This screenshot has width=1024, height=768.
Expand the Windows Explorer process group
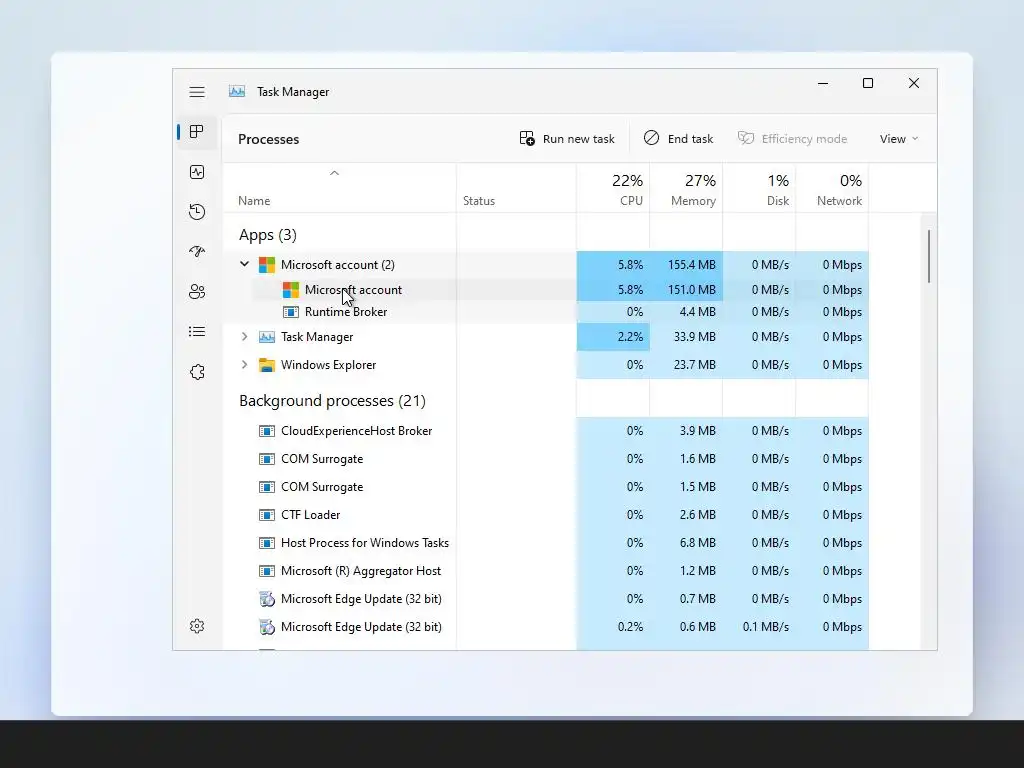[x=244, y=364]
